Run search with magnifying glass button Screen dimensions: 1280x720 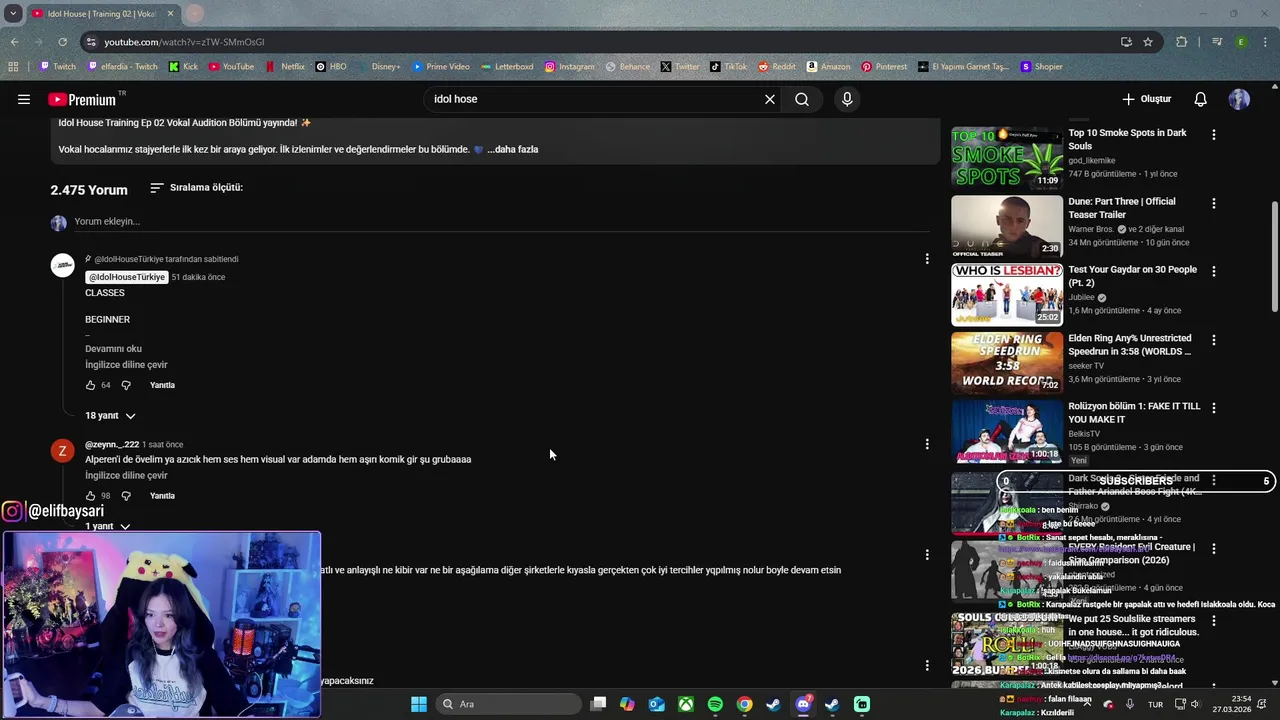[x=802, y=99]
